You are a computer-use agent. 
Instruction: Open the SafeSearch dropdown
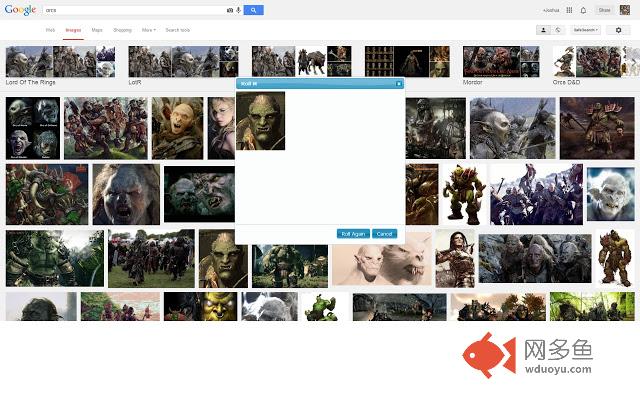585,30
